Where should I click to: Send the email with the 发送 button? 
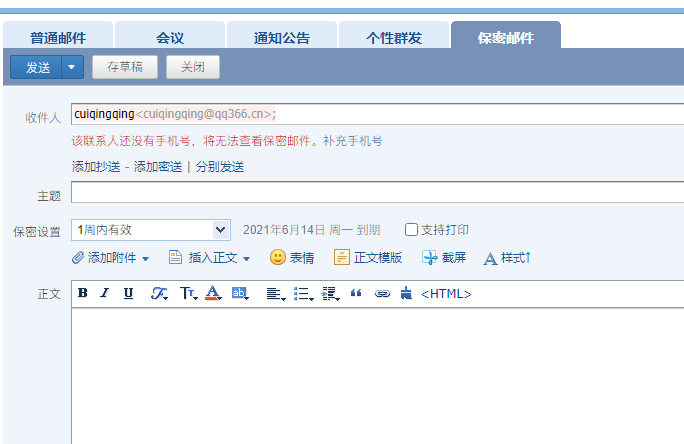[x=36, y=67]
